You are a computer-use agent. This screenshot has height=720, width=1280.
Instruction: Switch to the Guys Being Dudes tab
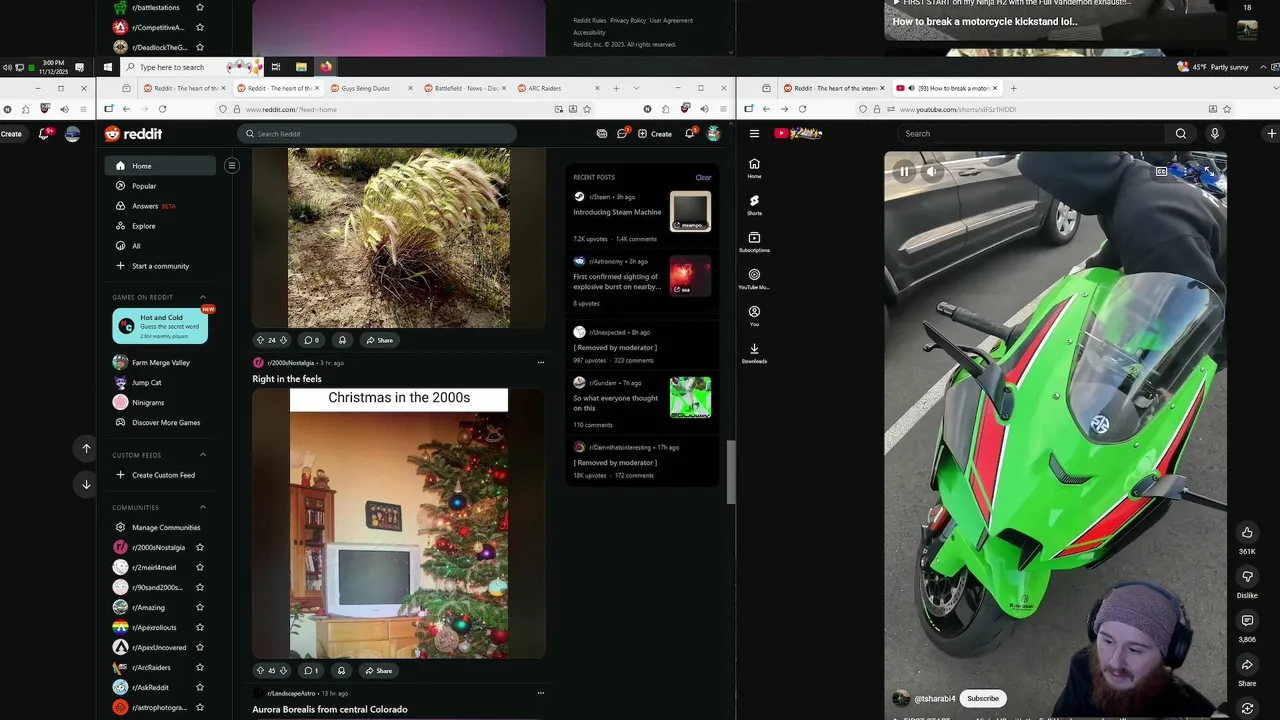[373, 88]
